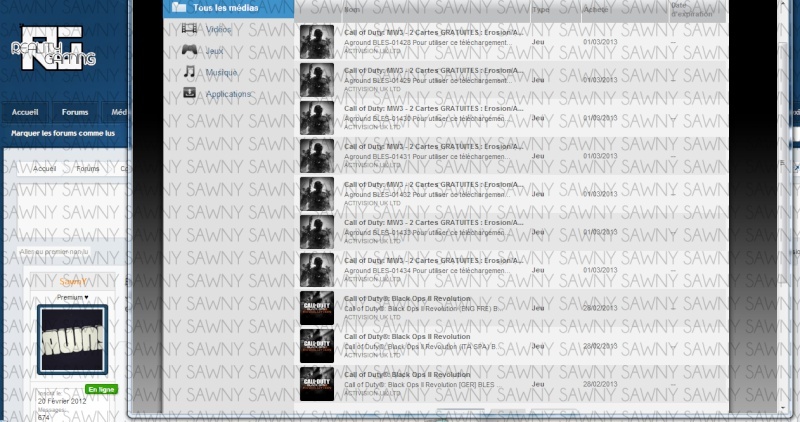Click Marquer les forums comme lus link
The image size is (800, 422).
point(63,133)
